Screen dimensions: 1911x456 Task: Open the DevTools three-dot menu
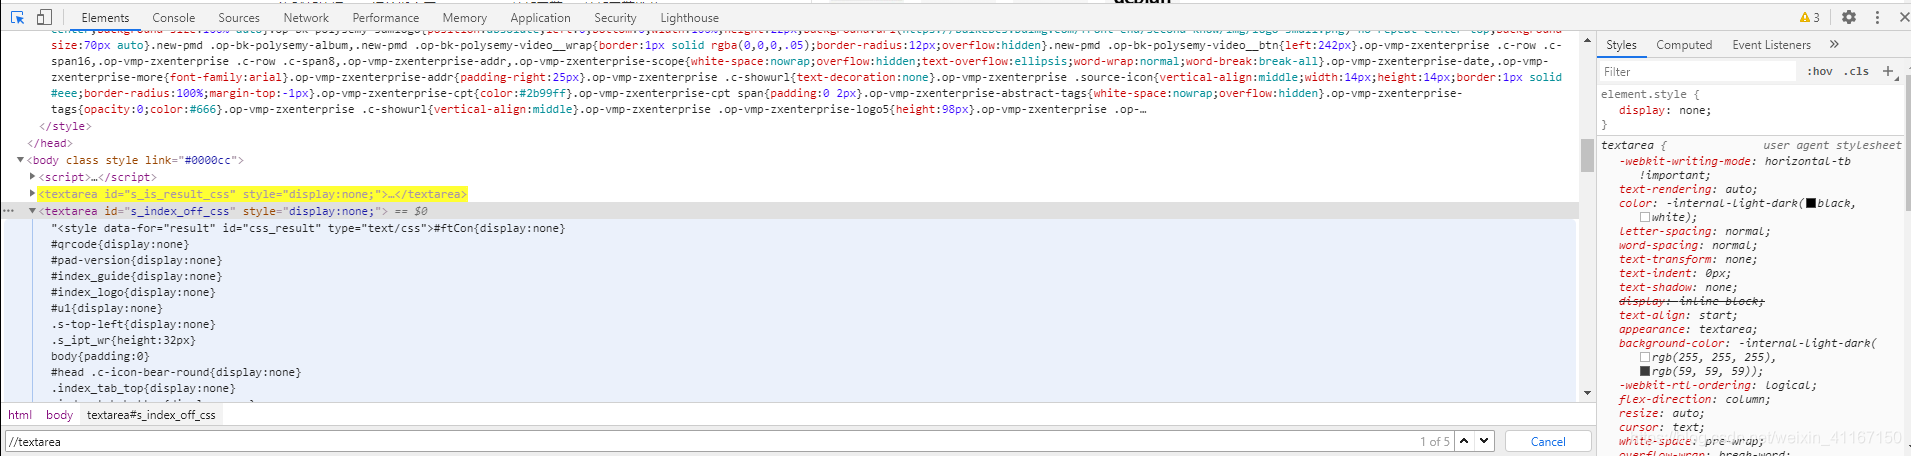1877,17
